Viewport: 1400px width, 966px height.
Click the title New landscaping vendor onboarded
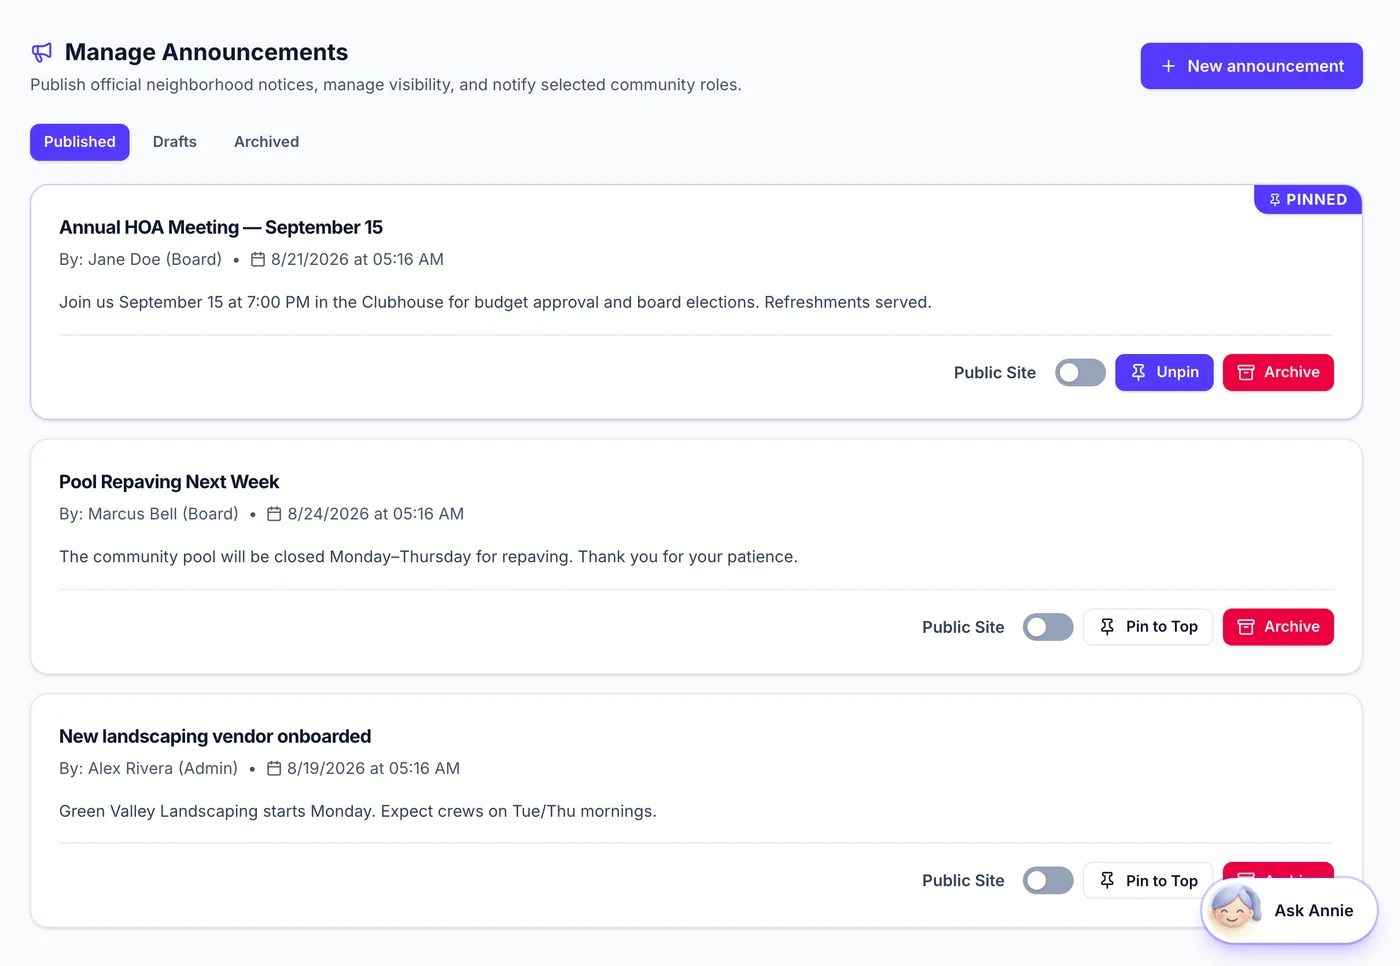(215, 736)
